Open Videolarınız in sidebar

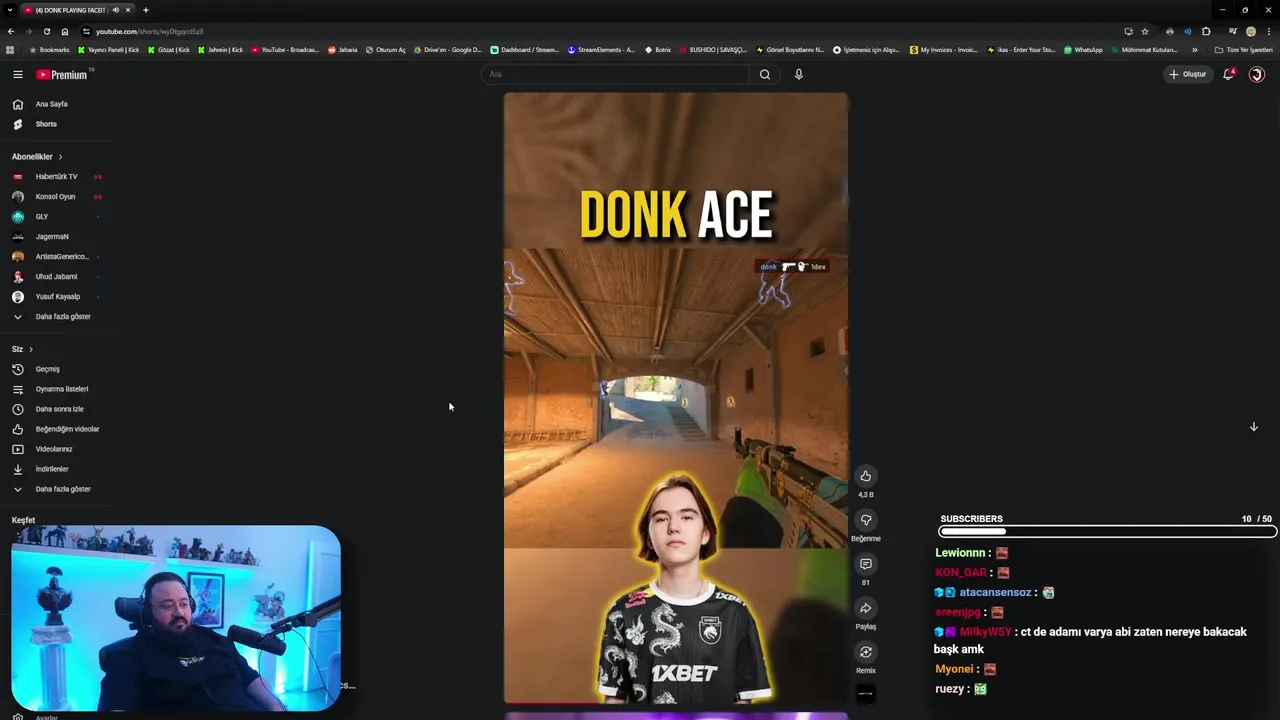tap(54, 449)
